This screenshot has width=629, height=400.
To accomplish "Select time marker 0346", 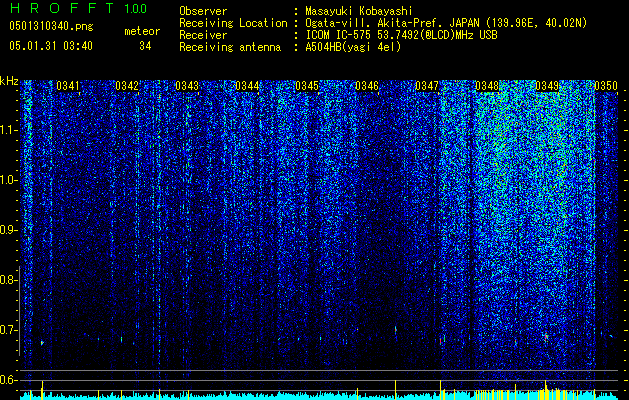I will tap(367, 86).
